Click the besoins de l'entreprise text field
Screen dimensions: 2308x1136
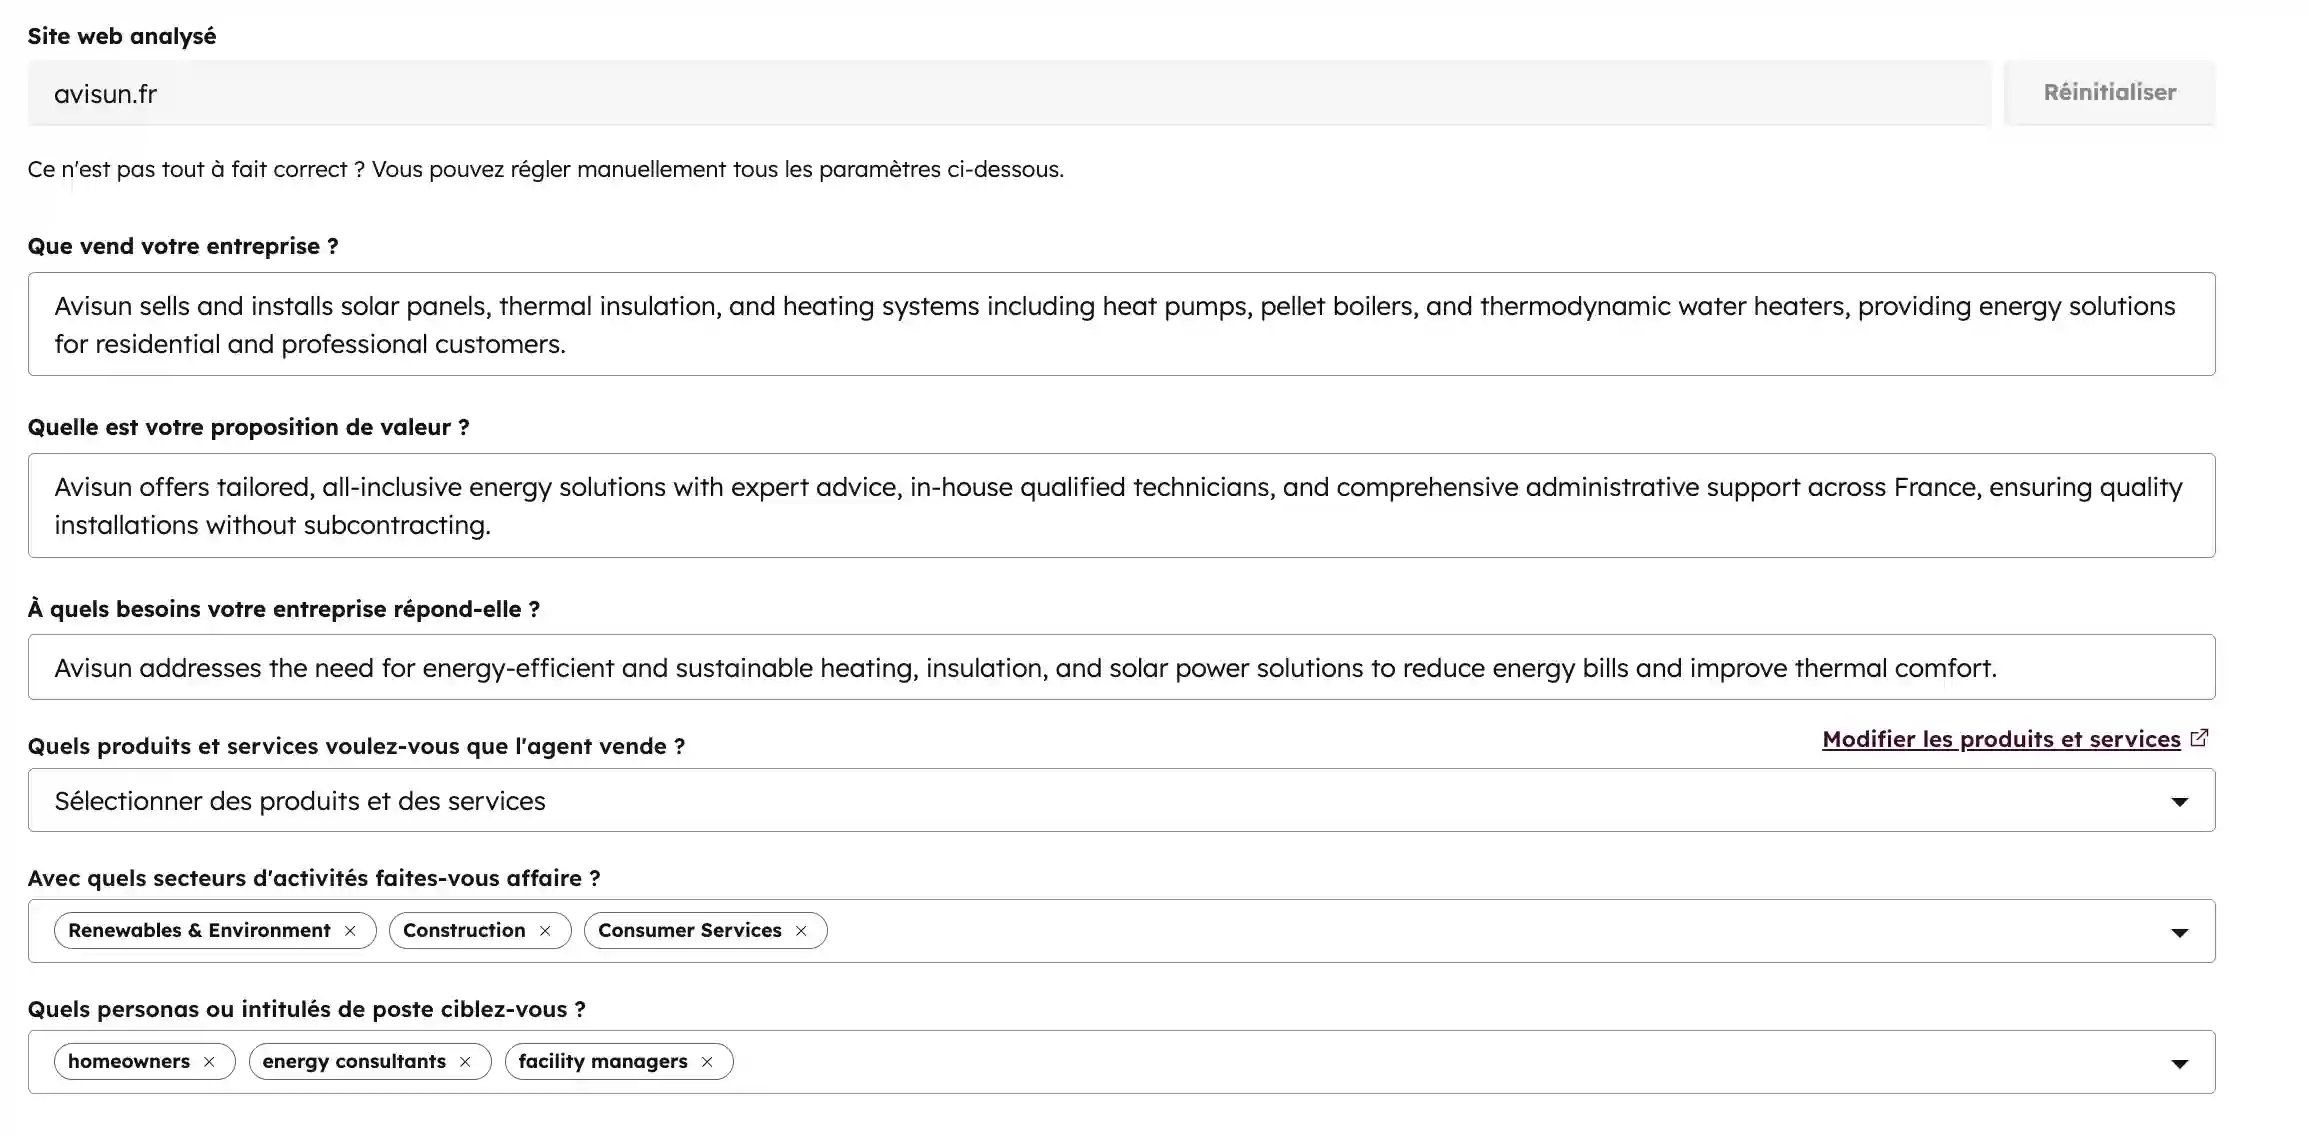click(1120, 668)
